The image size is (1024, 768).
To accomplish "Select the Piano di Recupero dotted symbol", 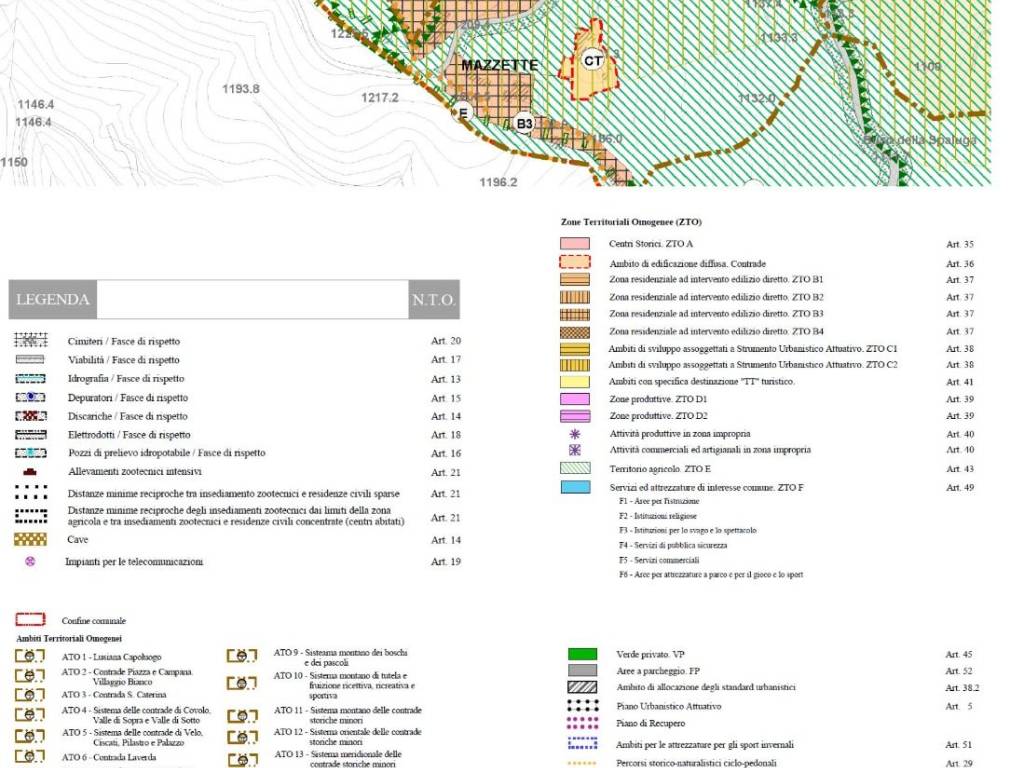I will point(583,723).
